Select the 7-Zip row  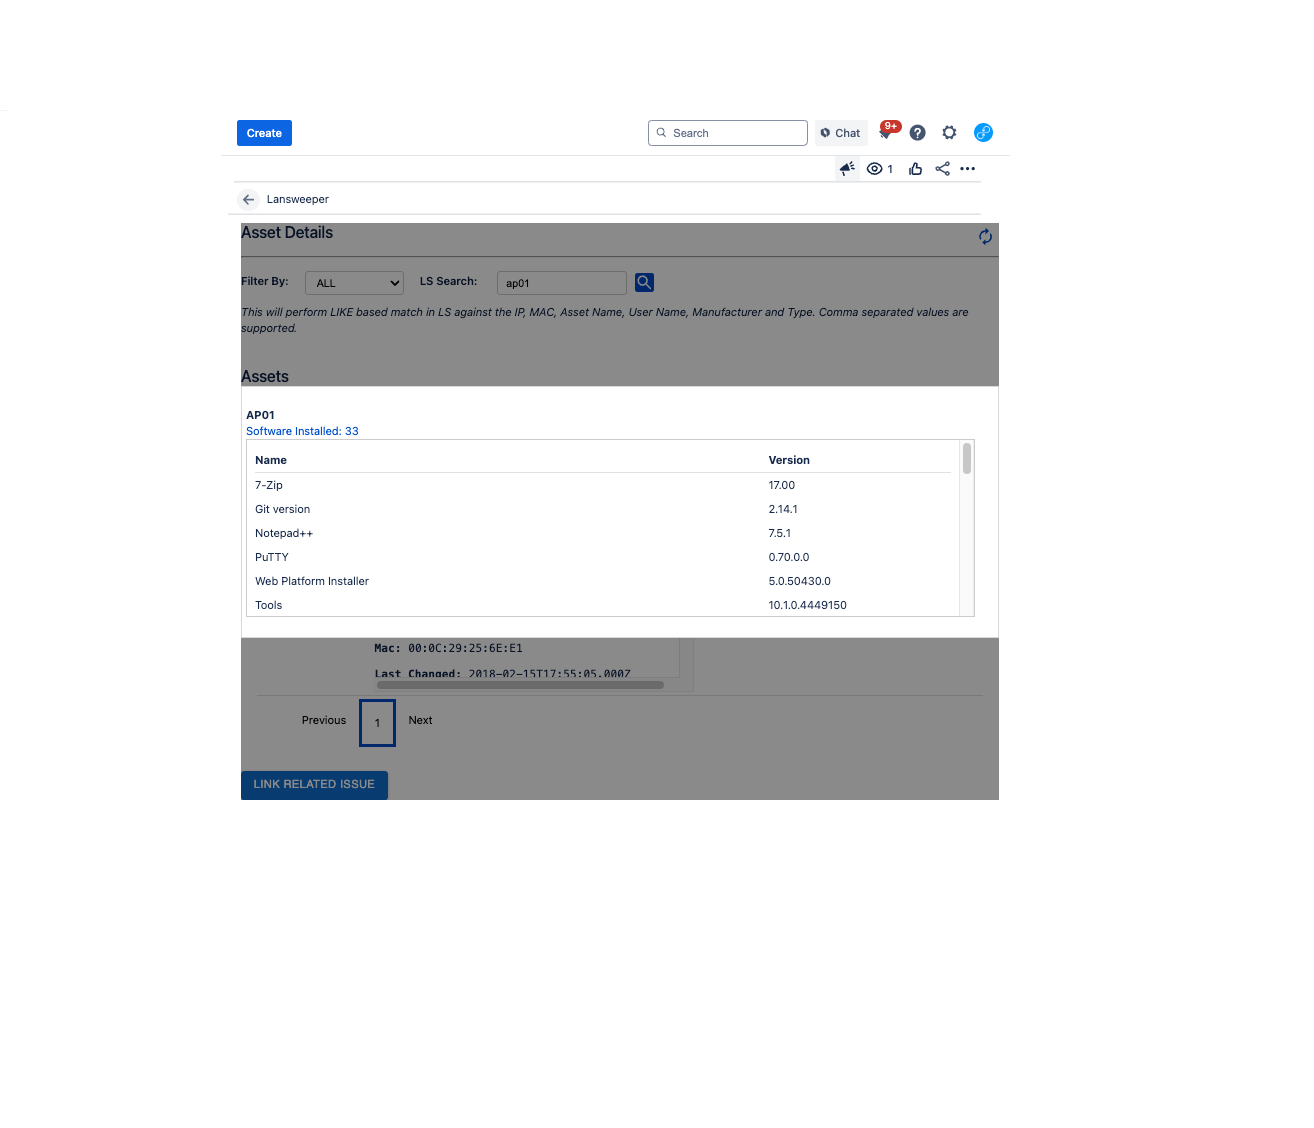[603, 485]
